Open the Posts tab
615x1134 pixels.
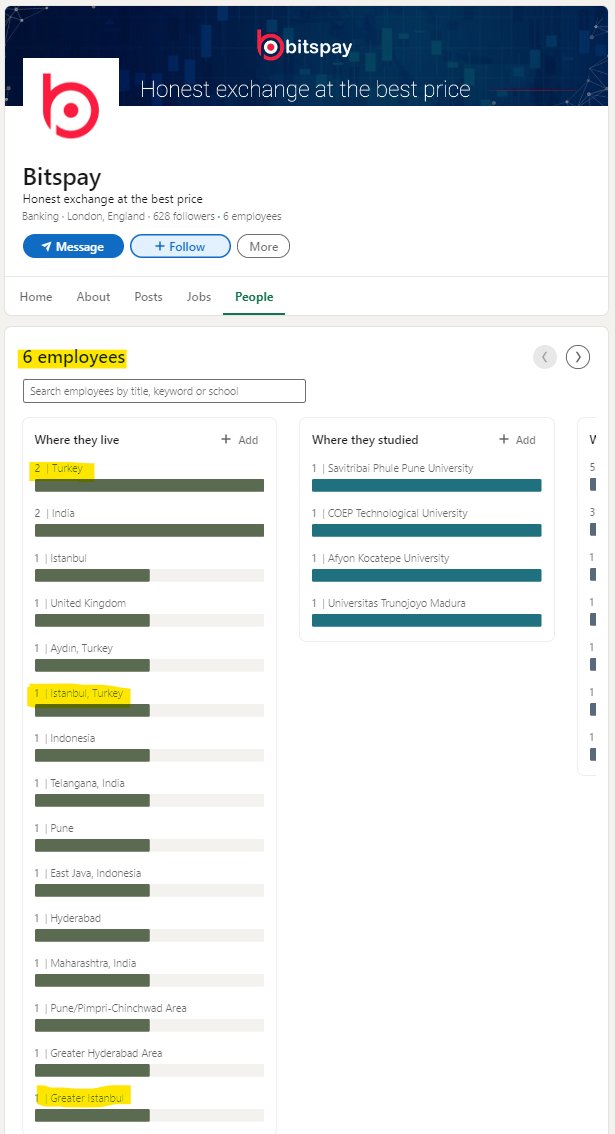[148, 297]
